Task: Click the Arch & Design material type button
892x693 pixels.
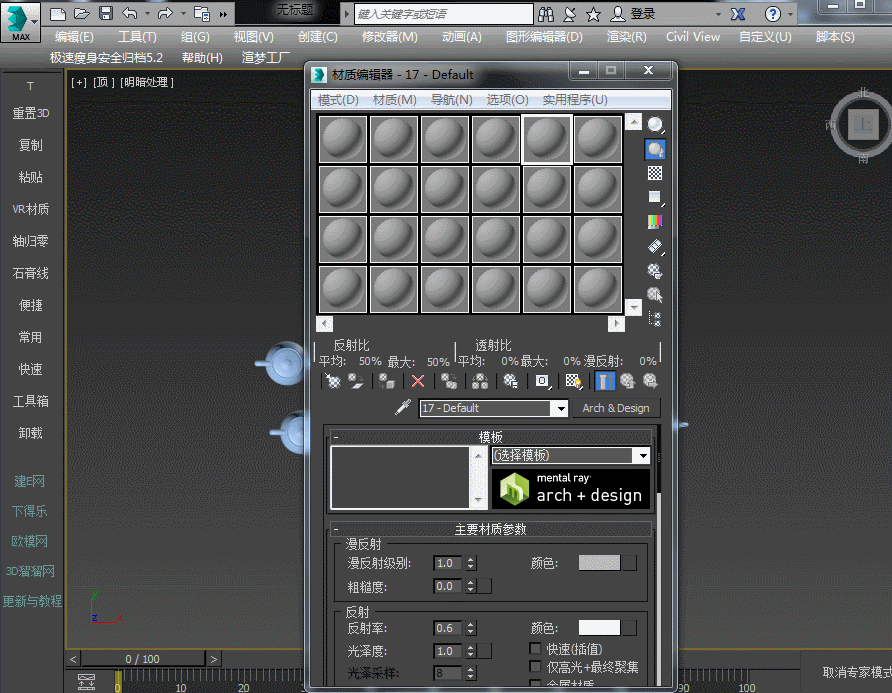Action: tap(615, 408)
